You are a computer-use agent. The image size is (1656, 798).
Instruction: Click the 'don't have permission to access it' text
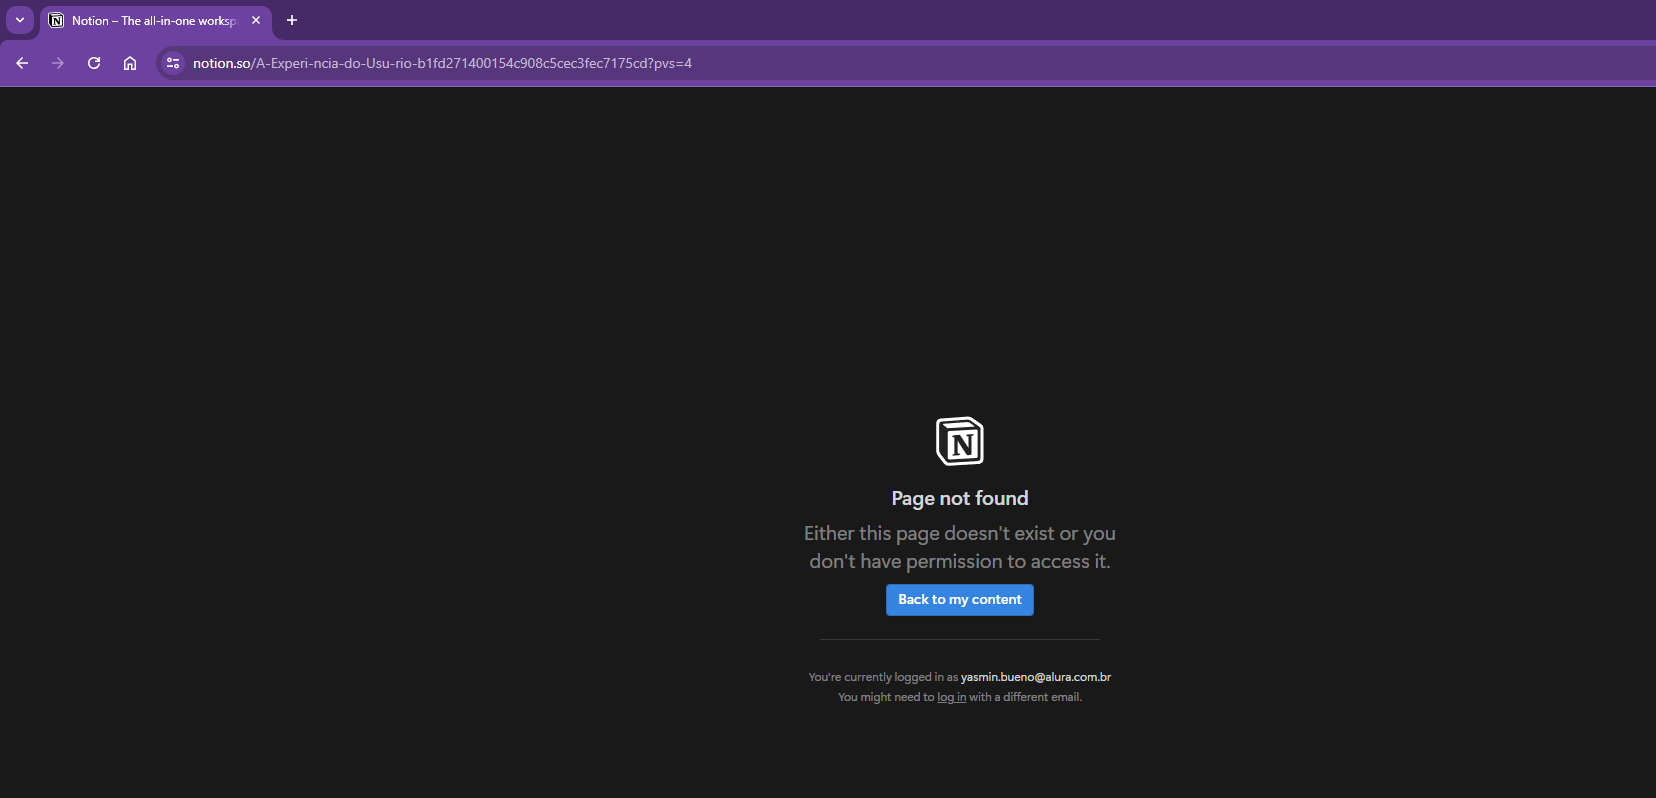pos(960,561)
